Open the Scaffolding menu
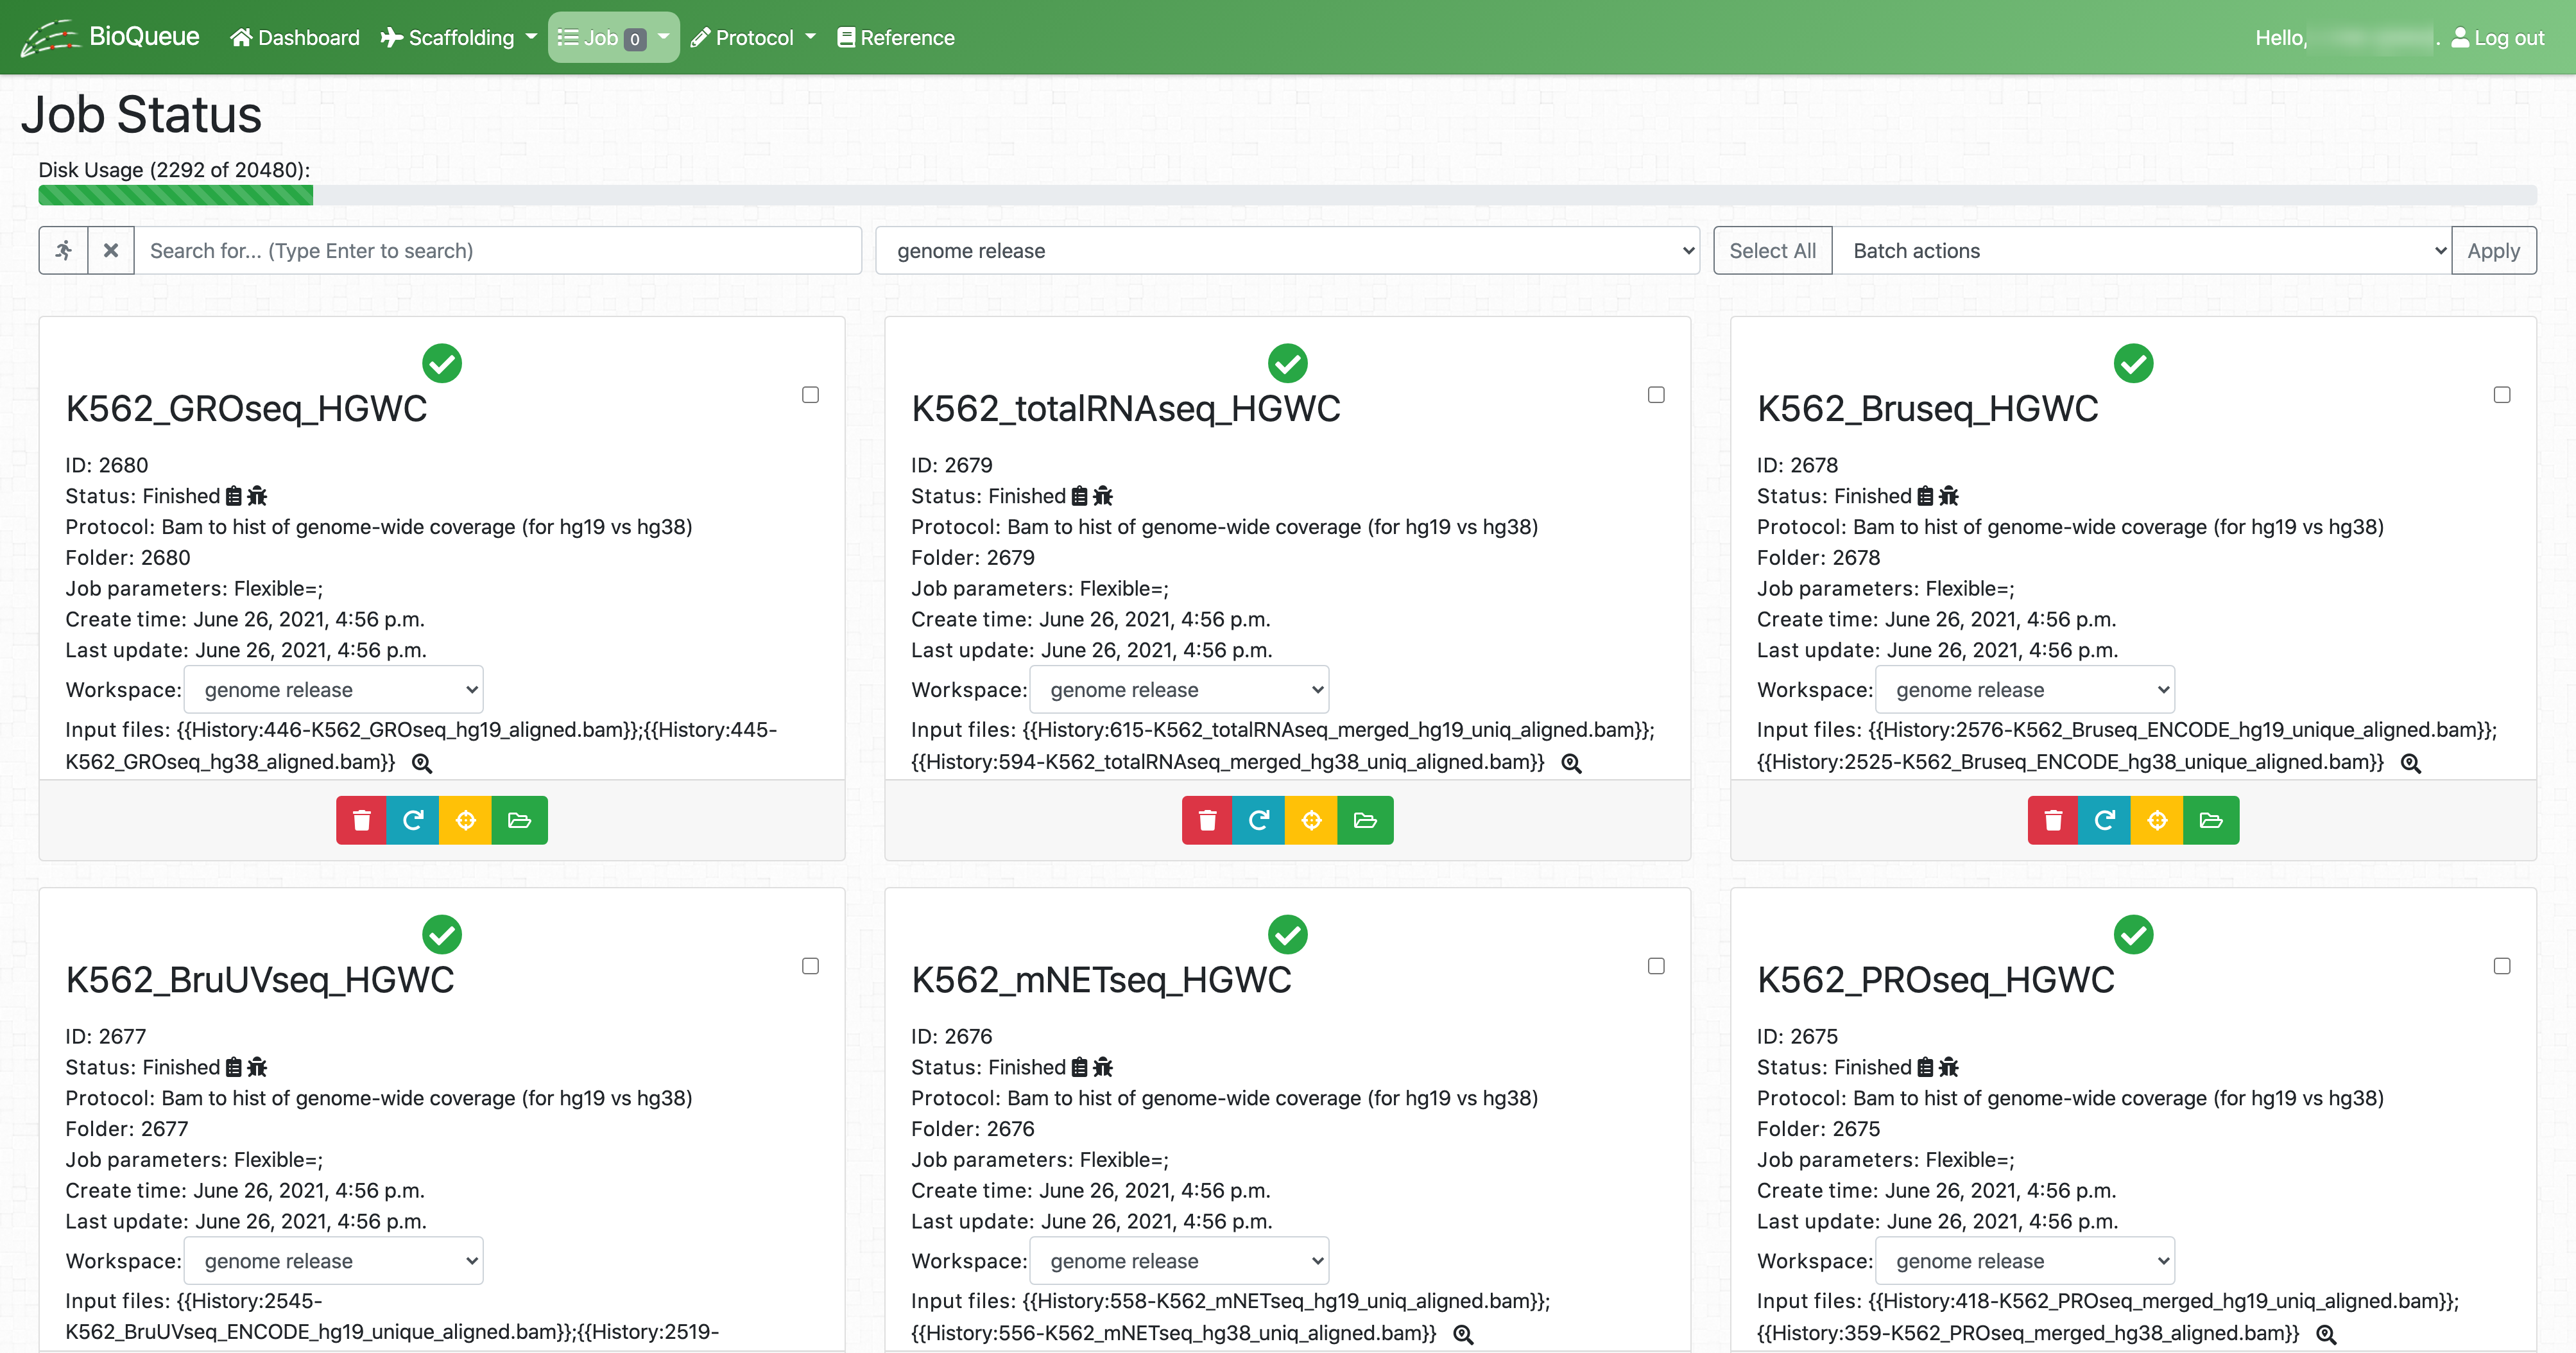Image resolution: width=2576 pixels, height=1353 pixels. click(x=459, y=37)
